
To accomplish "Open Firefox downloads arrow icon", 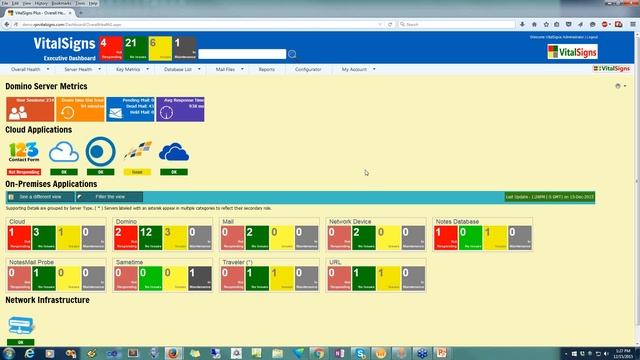I will click(522, 24).
